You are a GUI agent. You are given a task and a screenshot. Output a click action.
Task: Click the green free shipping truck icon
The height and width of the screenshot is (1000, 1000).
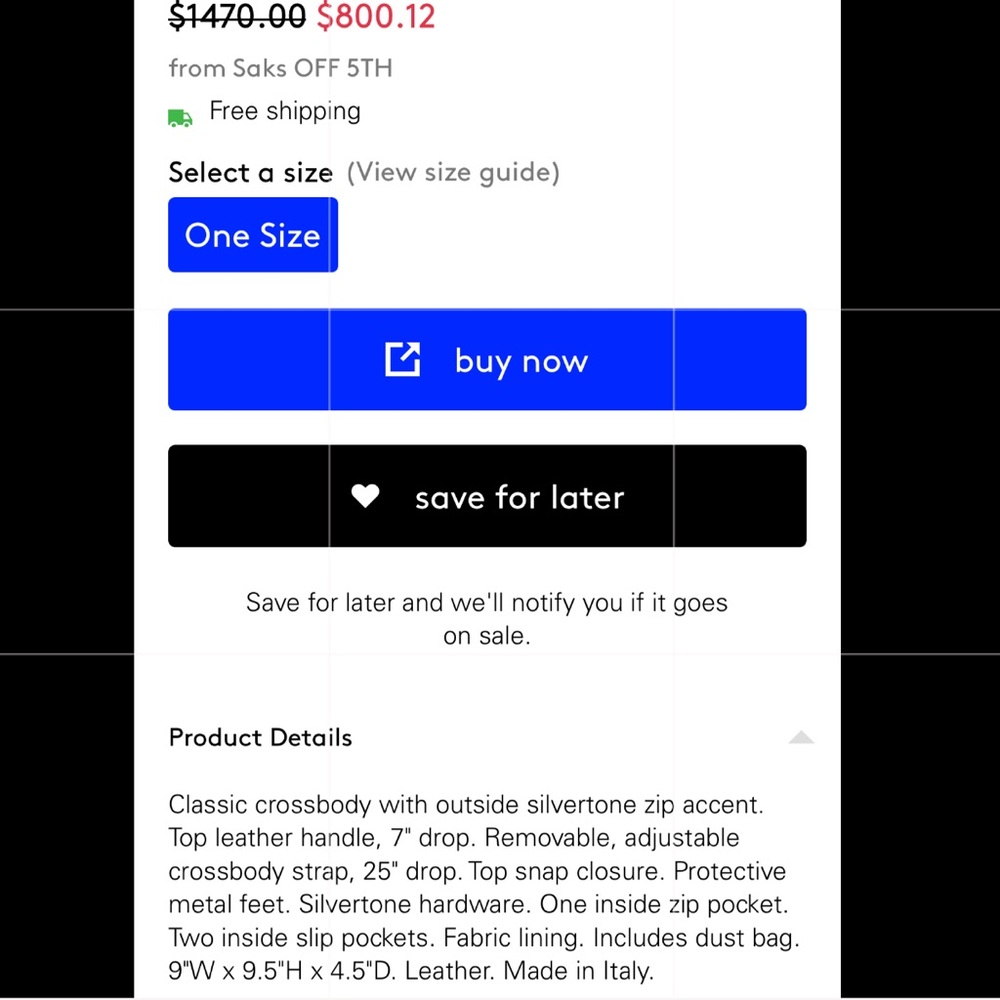pyautogui.click(x=180, y=118)
